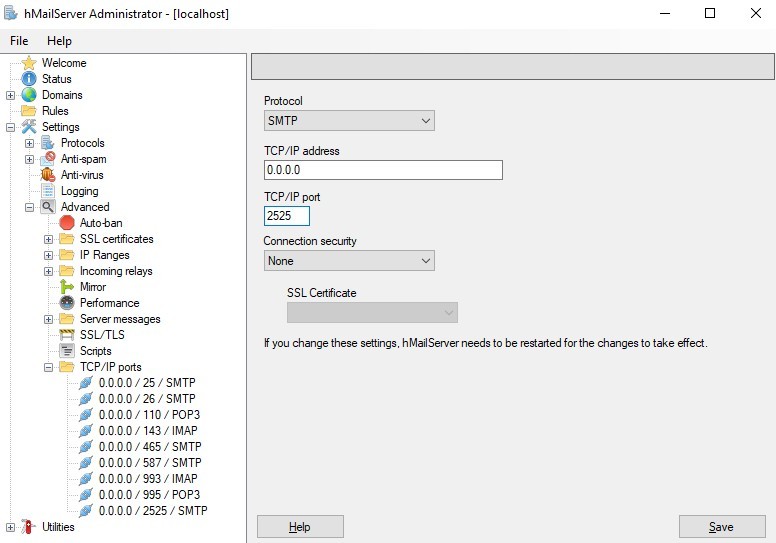Collapse the Advanced tree node
776x543 pixels.
29,207
